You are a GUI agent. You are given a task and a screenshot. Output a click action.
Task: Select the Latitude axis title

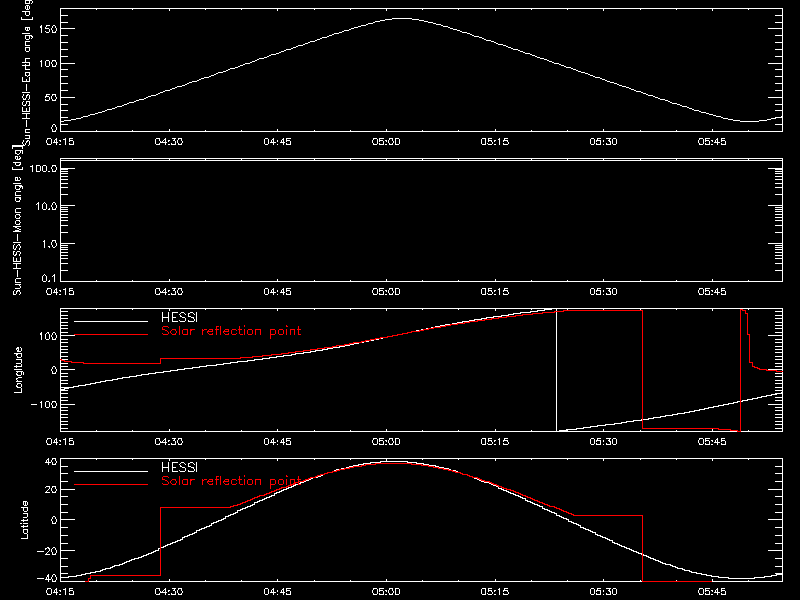click(x=24, y=520)
